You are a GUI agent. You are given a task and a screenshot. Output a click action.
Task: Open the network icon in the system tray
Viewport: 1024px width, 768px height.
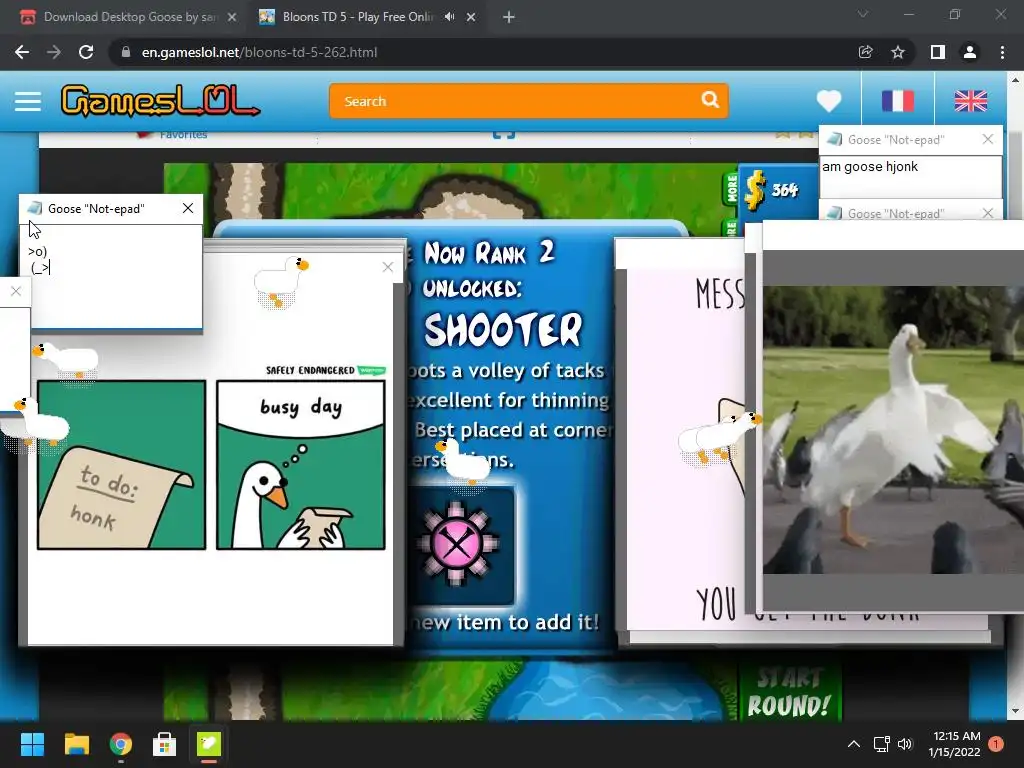pyautogui.click(x=882, y=744)
